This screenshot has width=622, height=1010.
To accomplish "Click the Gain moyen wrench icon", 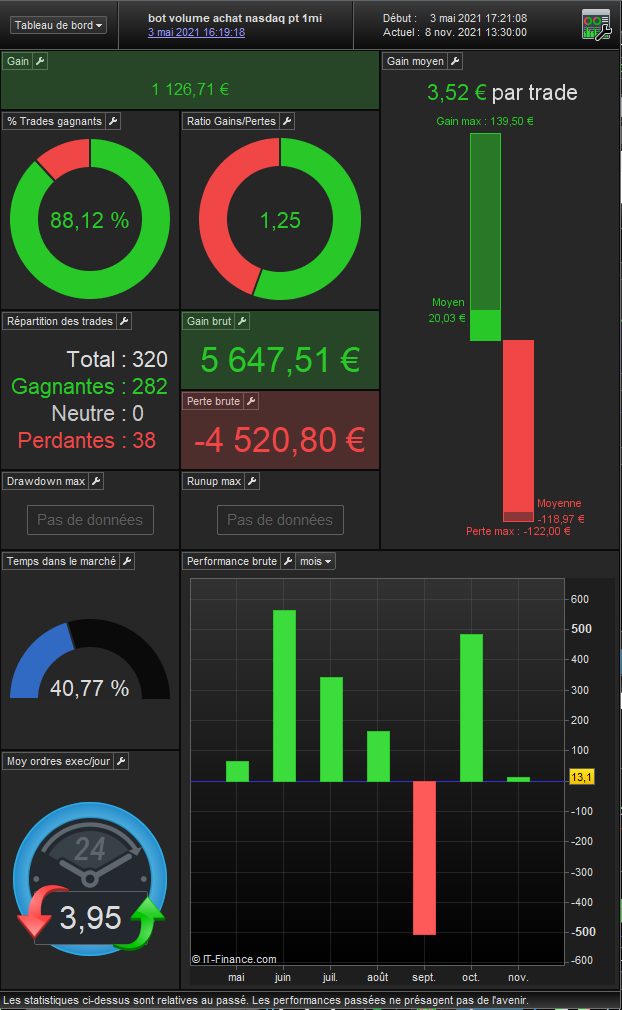I will coord(455,61).
